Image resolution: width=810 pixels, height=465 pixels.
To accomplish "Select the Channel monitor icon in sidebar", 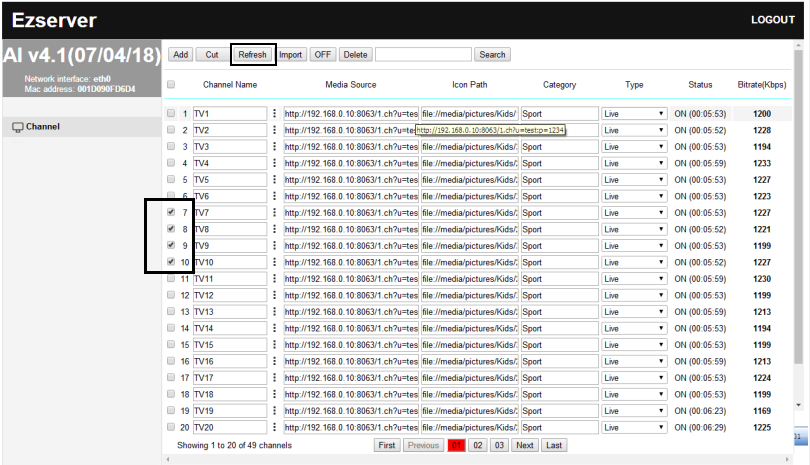I will [x=17, y=127].
